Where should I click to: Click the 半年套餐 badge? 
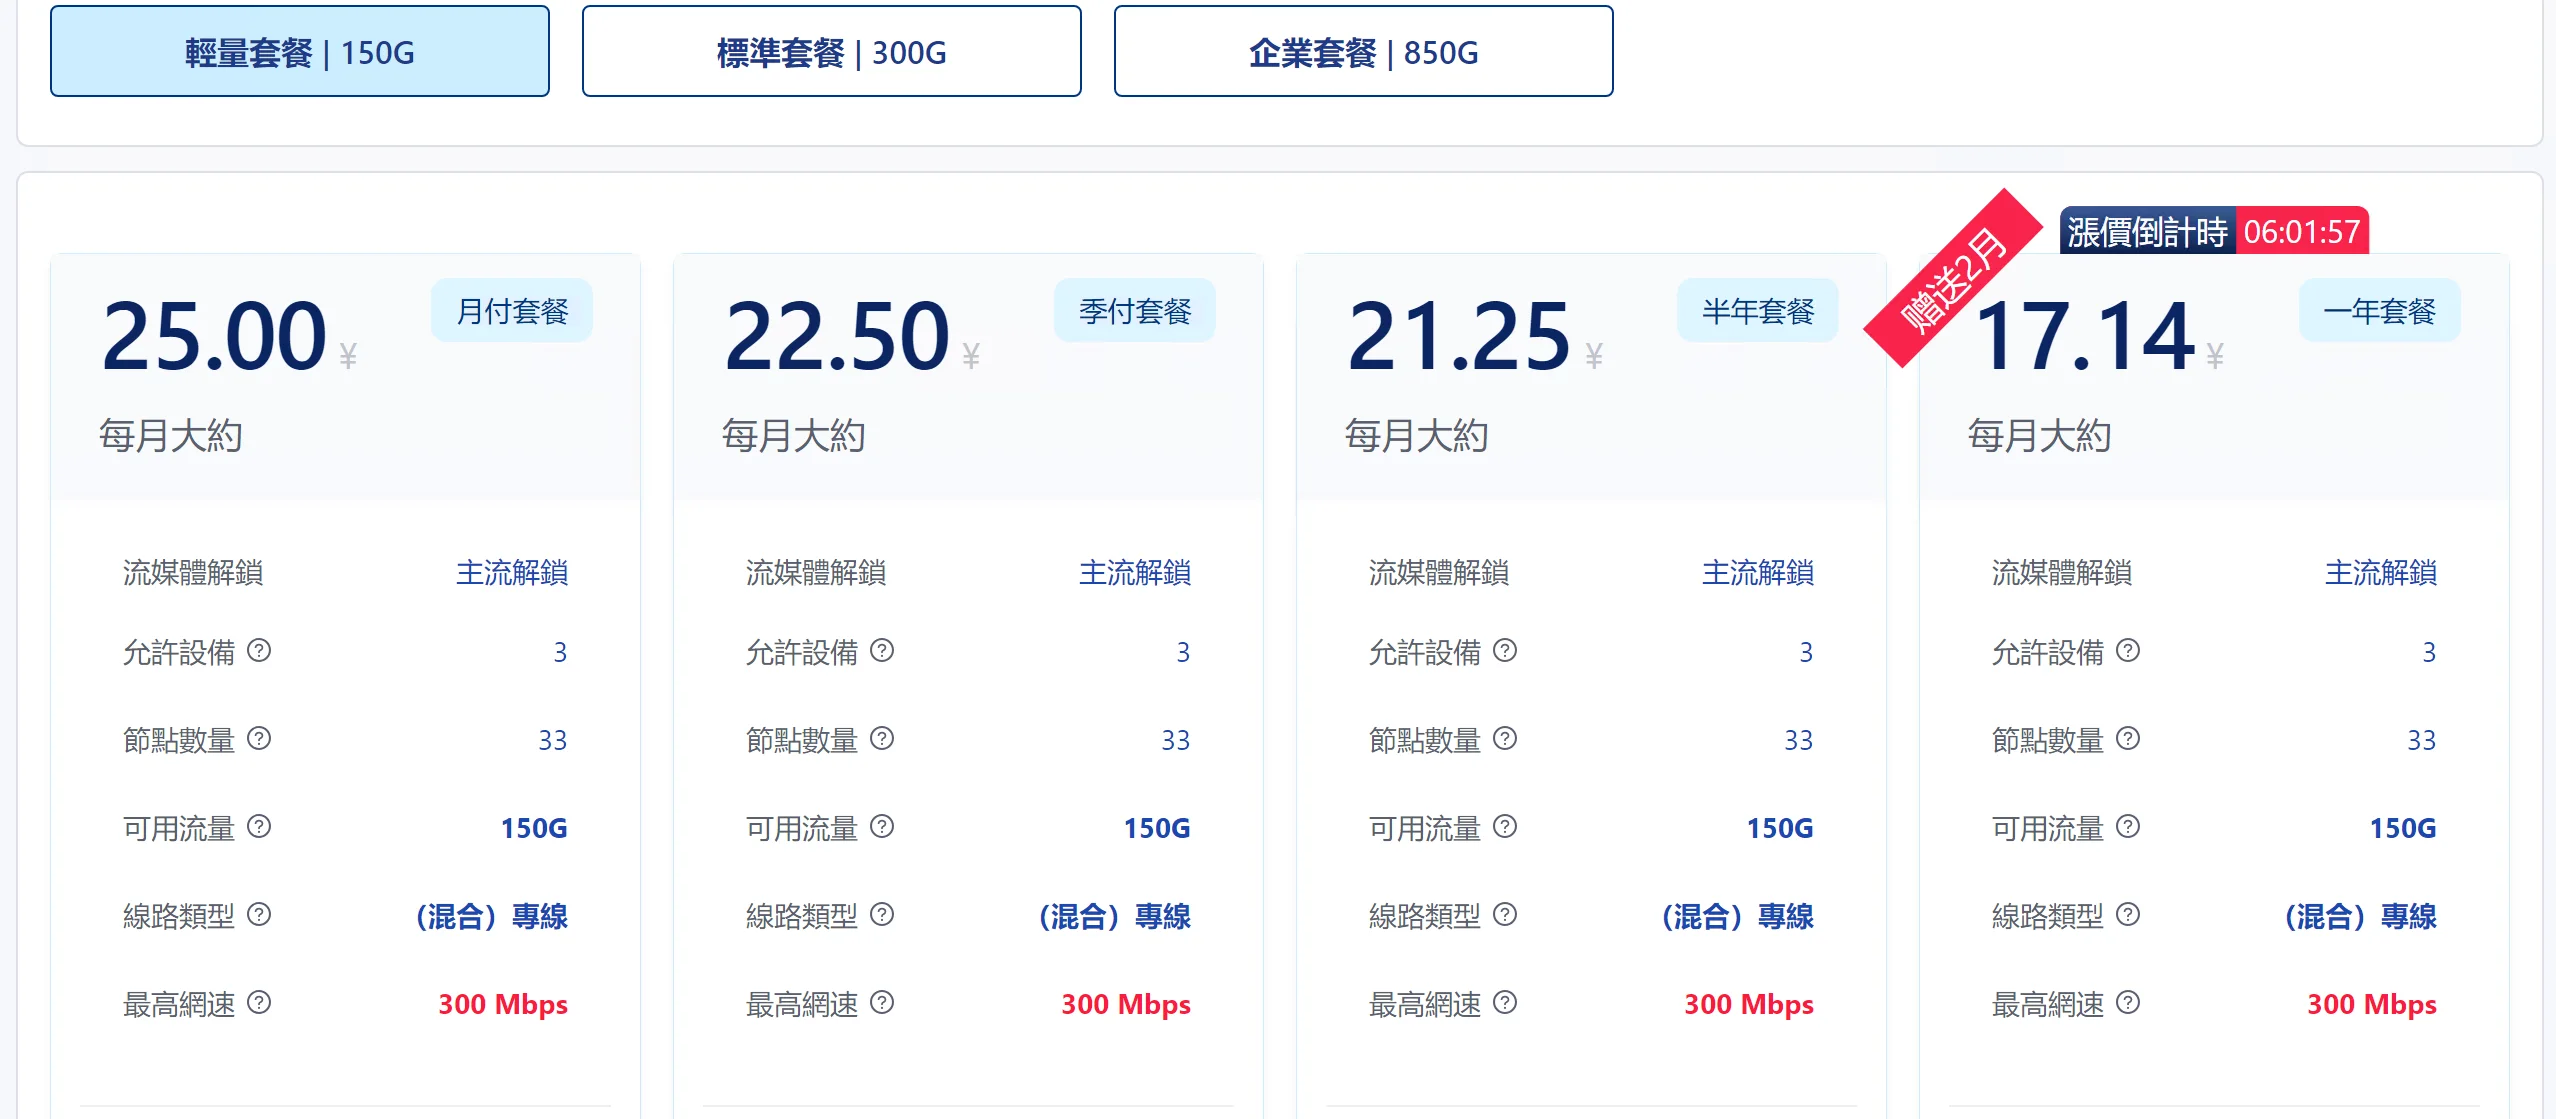(x=1758, y=311)
